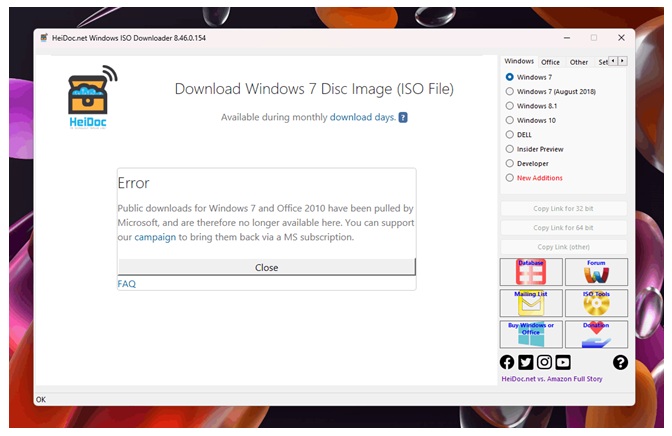Screen dimensions: 672x436
Task: Click the HeiDoc treasure chest logo
Action: pos(91,97)
